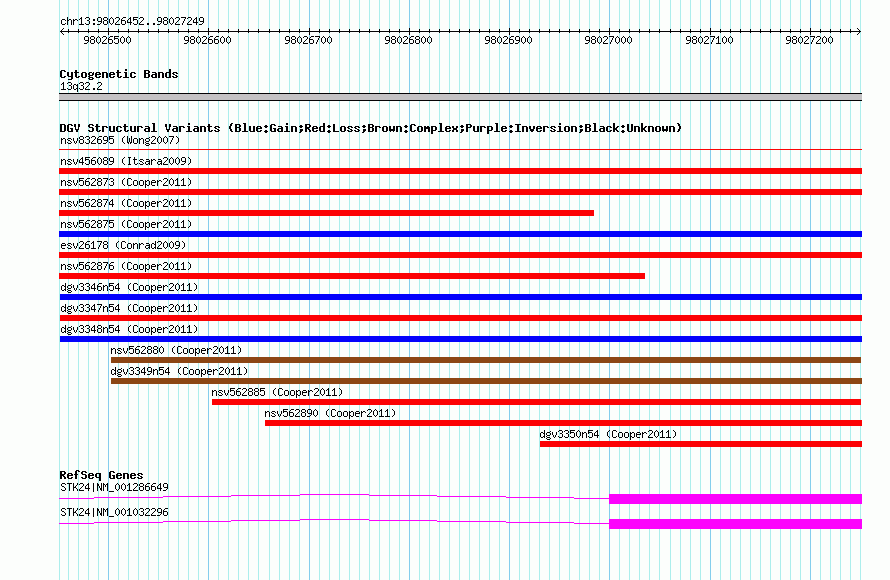The height and width of the screenshot is (580, 890).
Task: Click the dgv3347n54 (Cooper2011) label
Action: pyautogui.click(x=129, y=308)
